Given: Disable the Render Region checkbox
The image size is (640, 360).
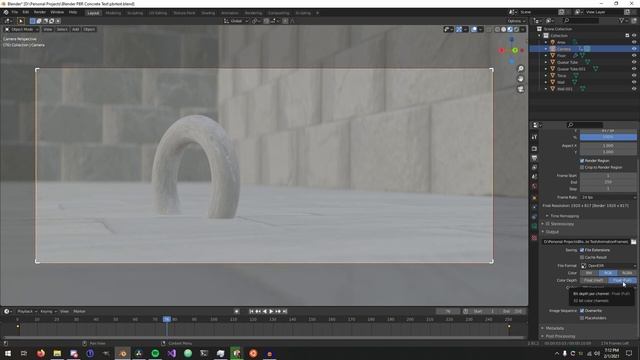Looking at the screenshot, I should coord(582,160).
